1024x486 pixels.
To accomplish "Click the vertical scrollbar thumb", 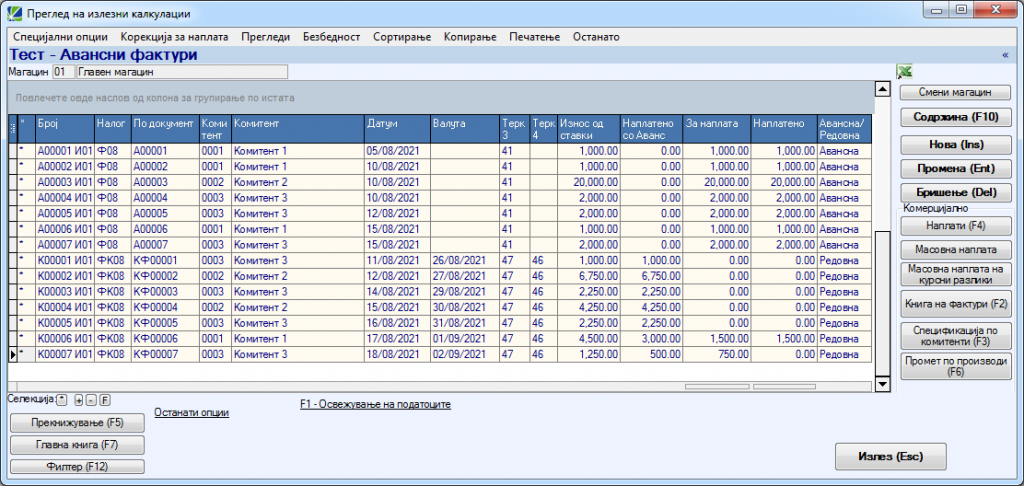I will 882,303.
